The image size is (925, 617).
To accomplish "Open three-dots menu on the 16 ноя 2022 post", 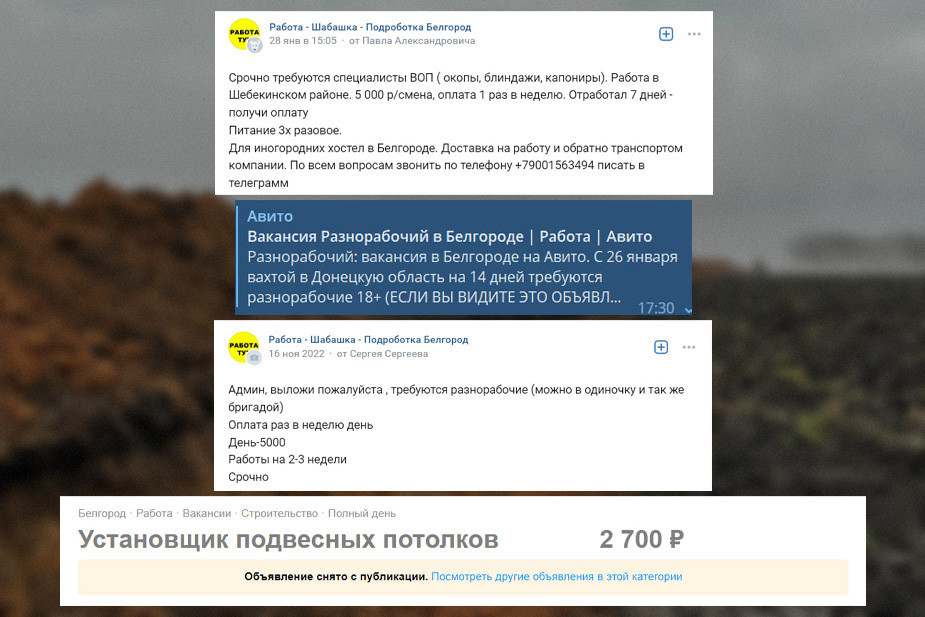I will coord(689,347).
